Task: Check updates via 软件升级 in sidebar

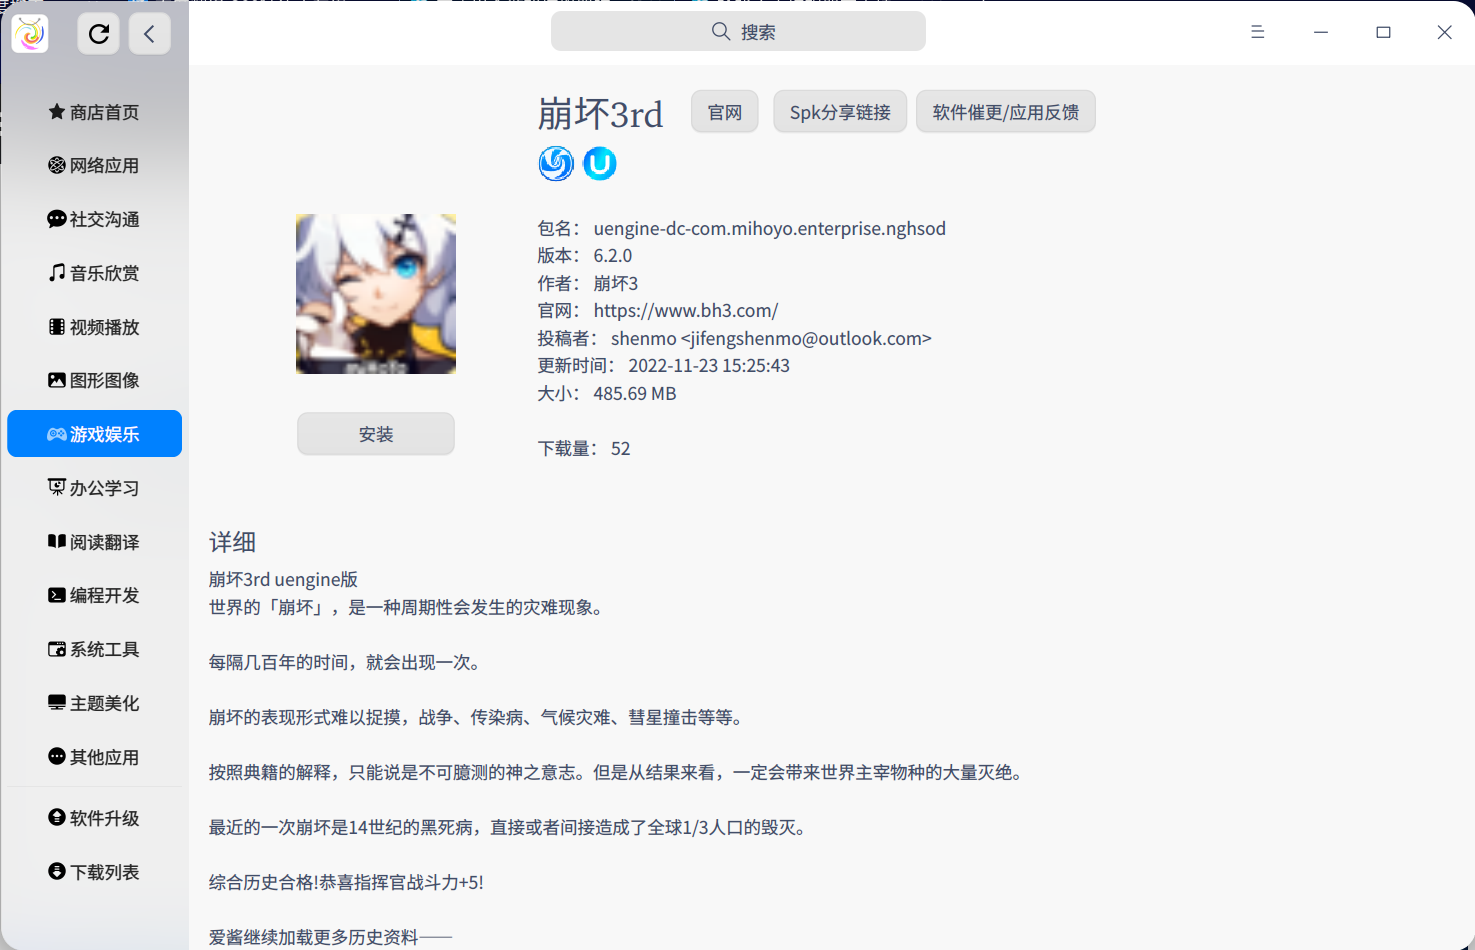Action: 94,817
